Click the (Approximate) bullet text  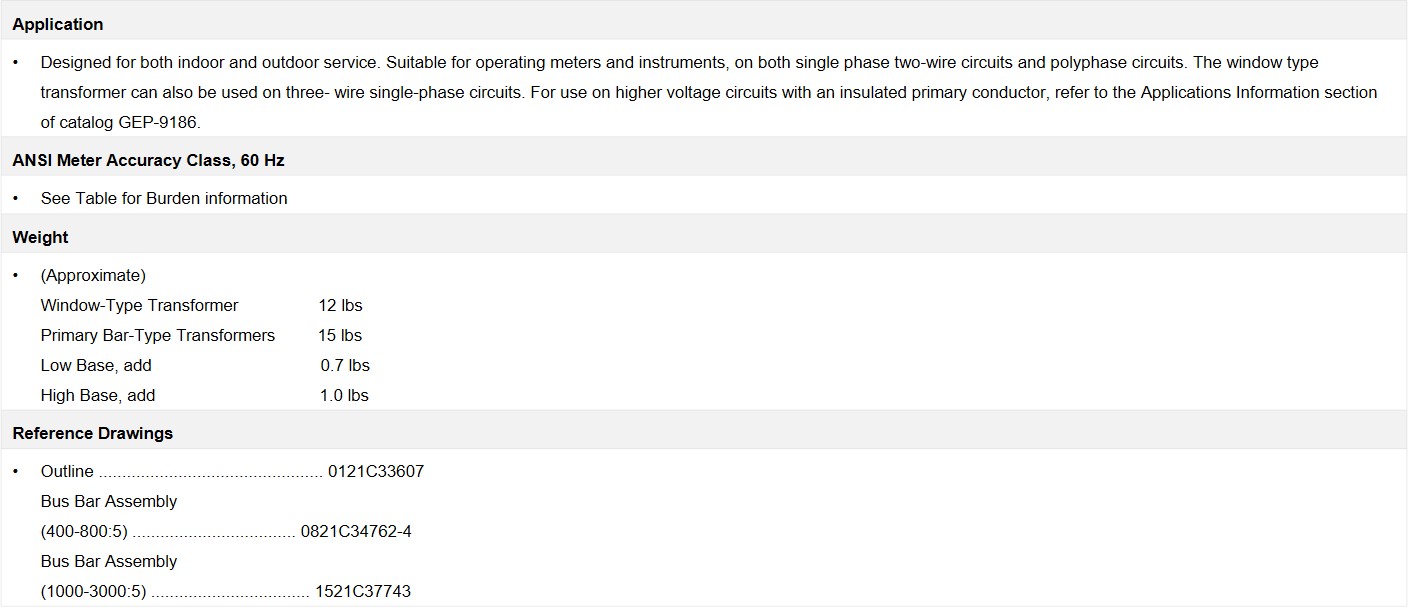click(x=93, y=275)
